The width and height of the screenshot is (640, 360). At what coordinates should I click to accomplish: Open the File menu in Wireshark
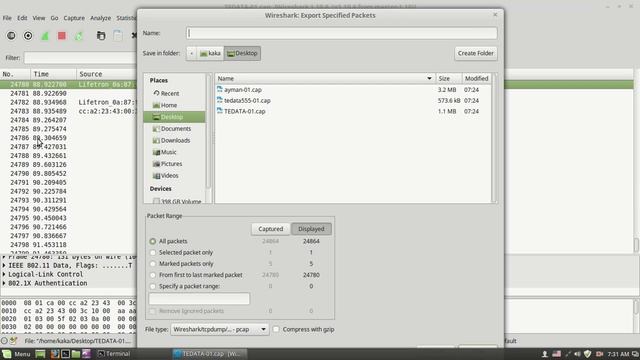click(7, 18)
